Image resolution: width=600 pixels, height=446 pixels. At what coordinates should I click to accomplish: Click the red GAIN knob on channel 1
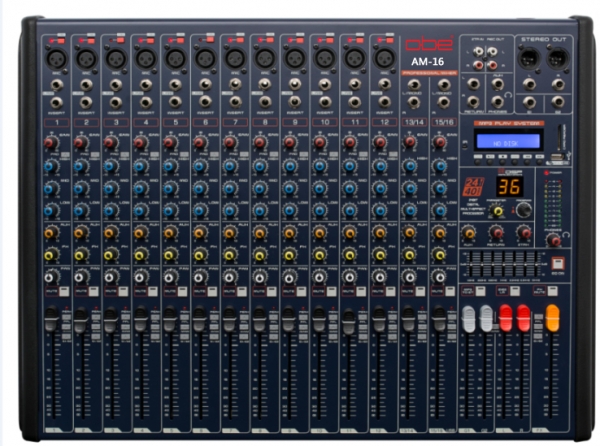(50, 143)
